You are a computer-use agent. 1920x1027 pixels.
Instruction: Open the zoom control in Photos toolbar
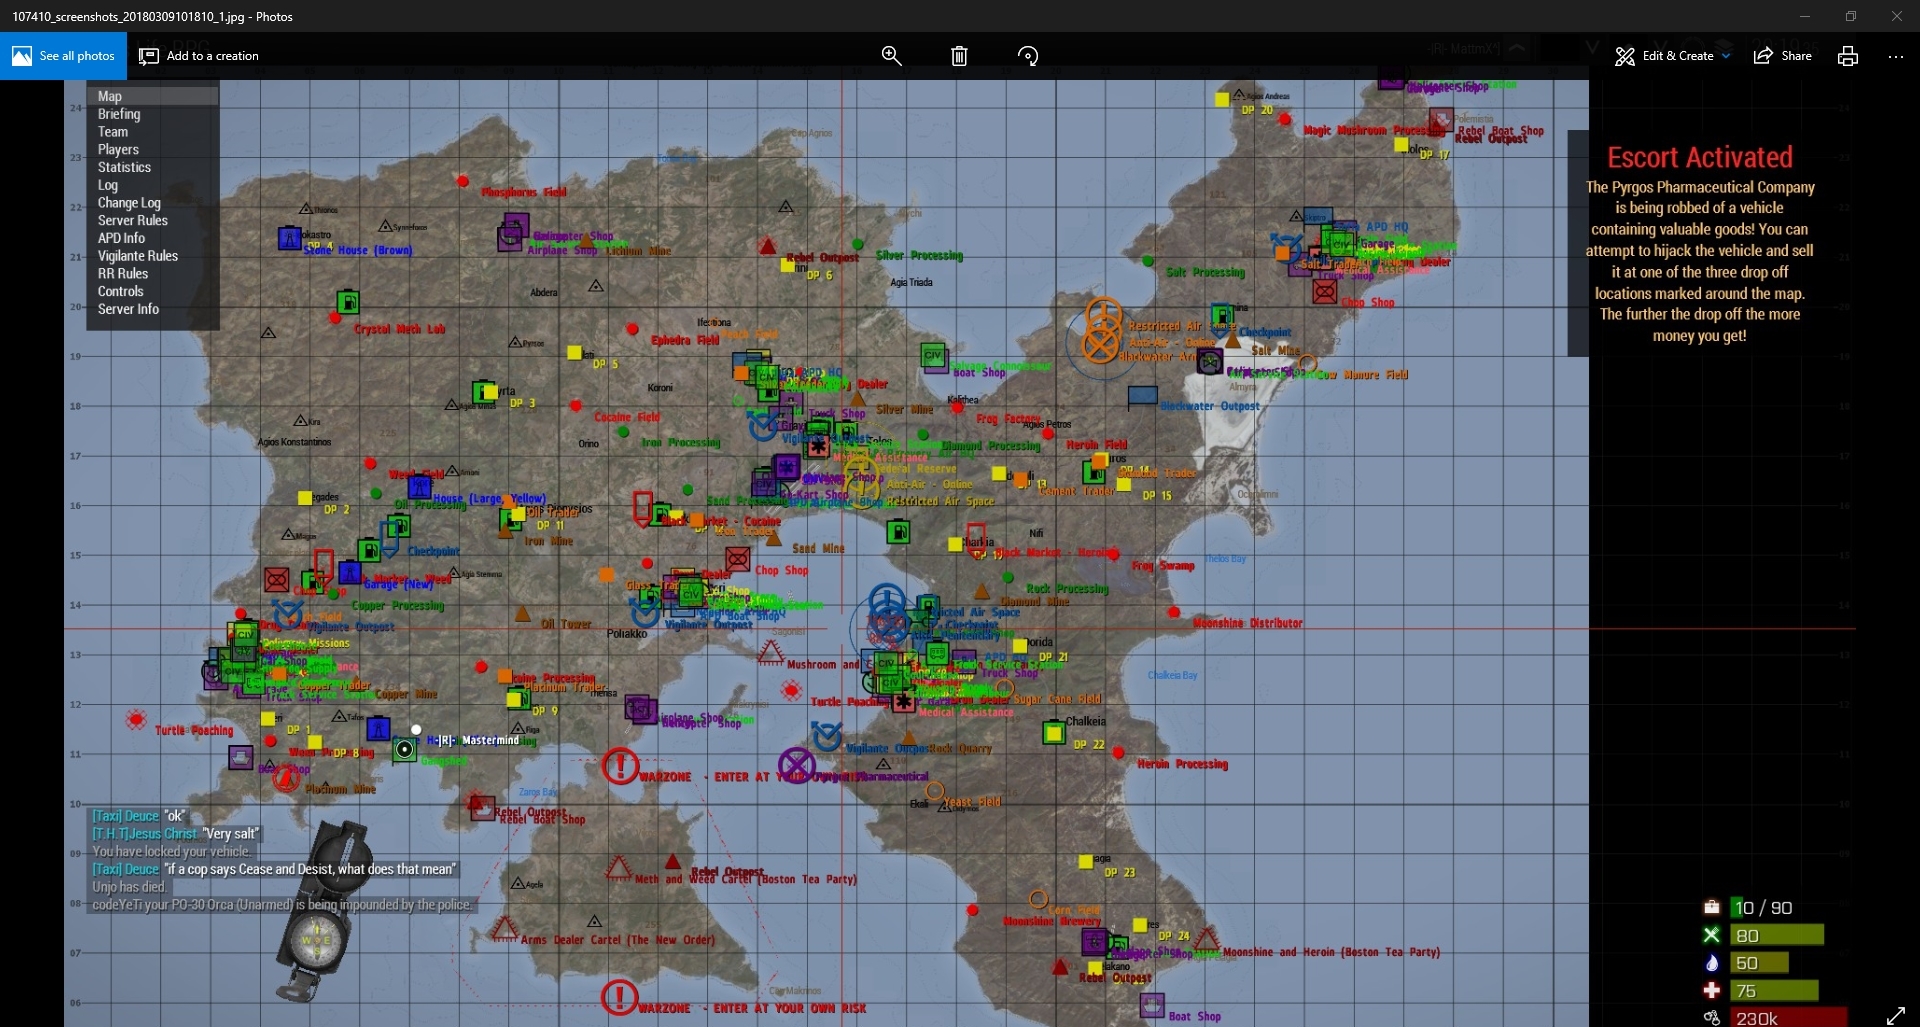click(891, 56)
